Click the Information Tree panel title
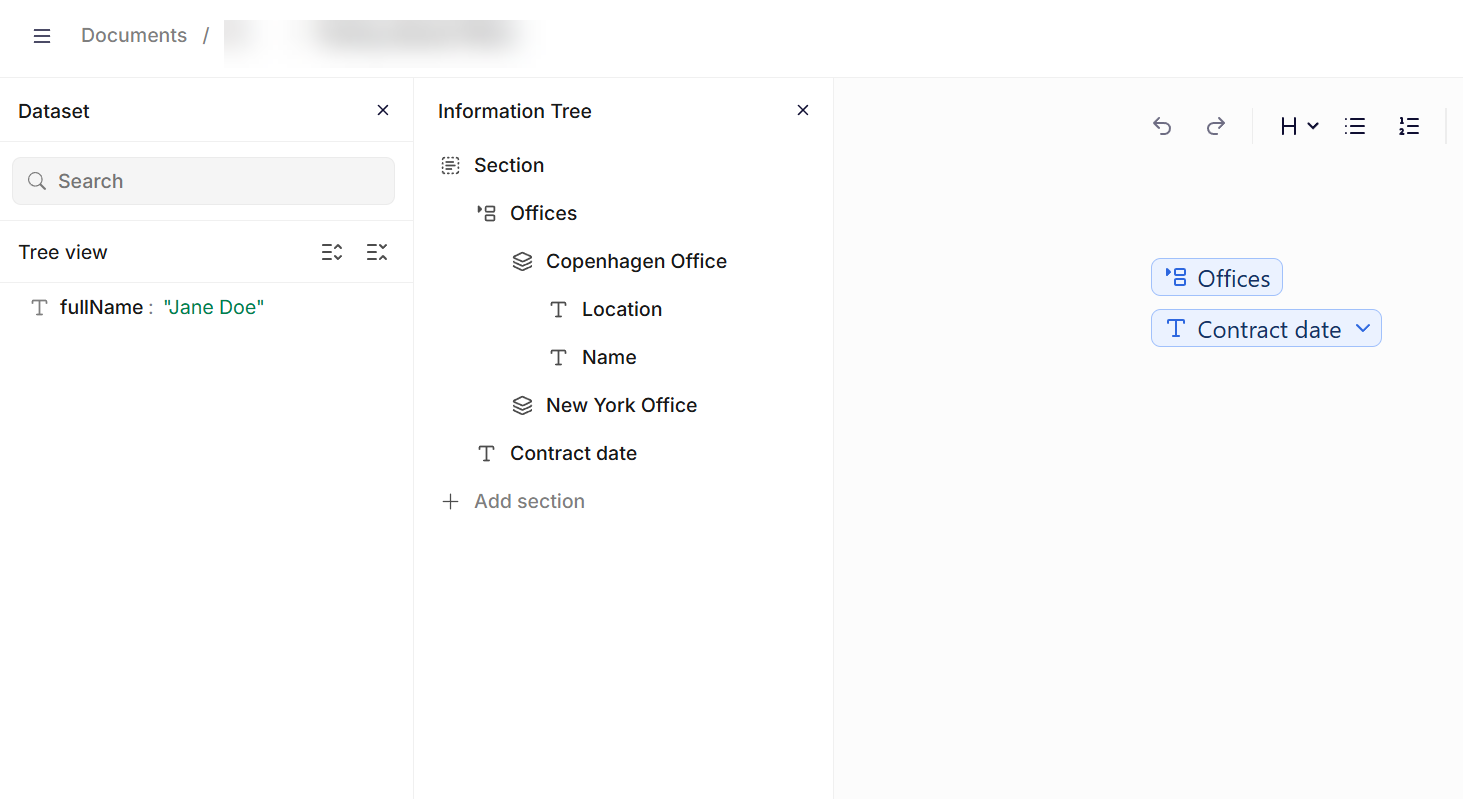 (515, 111)
